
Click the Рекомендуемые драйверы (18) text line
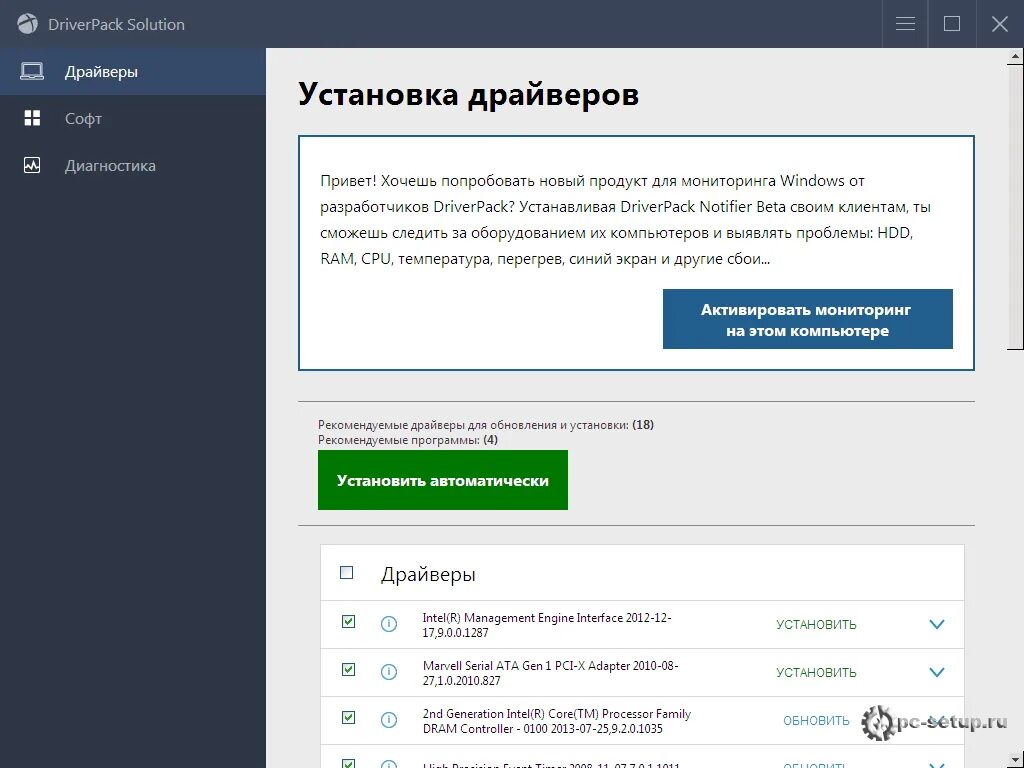[x=486, y=424]
